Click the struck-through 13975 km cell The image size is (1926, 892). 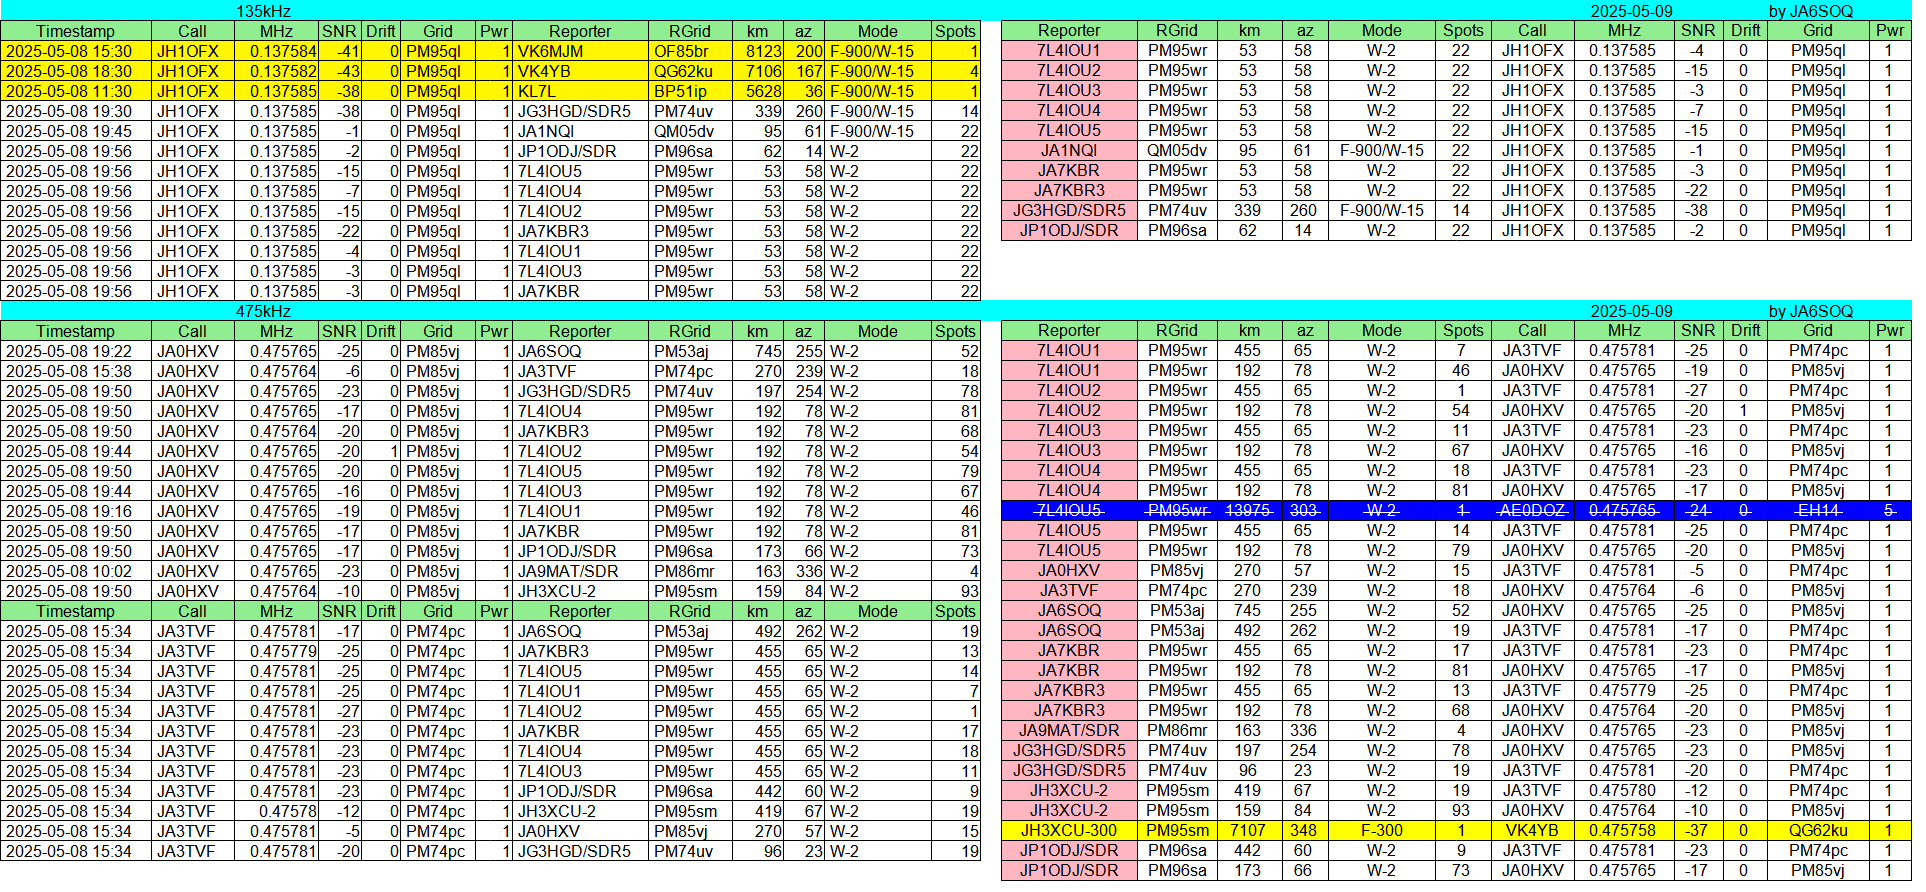[1248, 511]
